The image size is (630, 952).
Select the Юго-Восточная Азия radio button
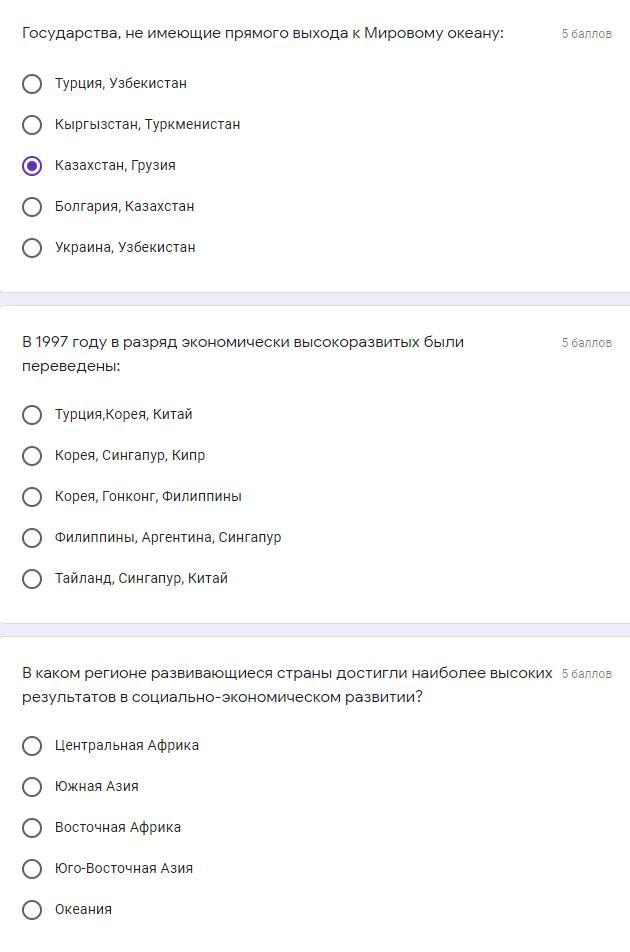(x=32, y=869)
